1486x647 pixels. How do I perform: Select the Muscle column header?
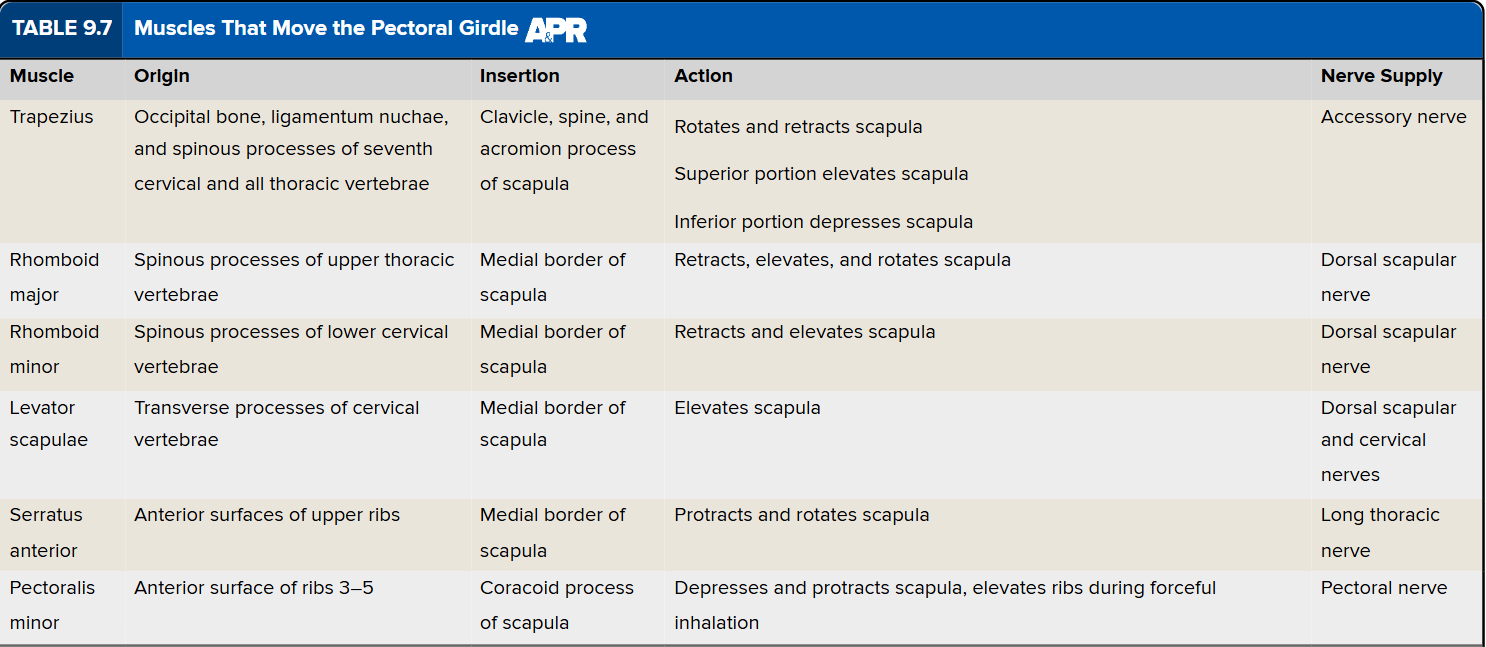(x=42, y=76)
